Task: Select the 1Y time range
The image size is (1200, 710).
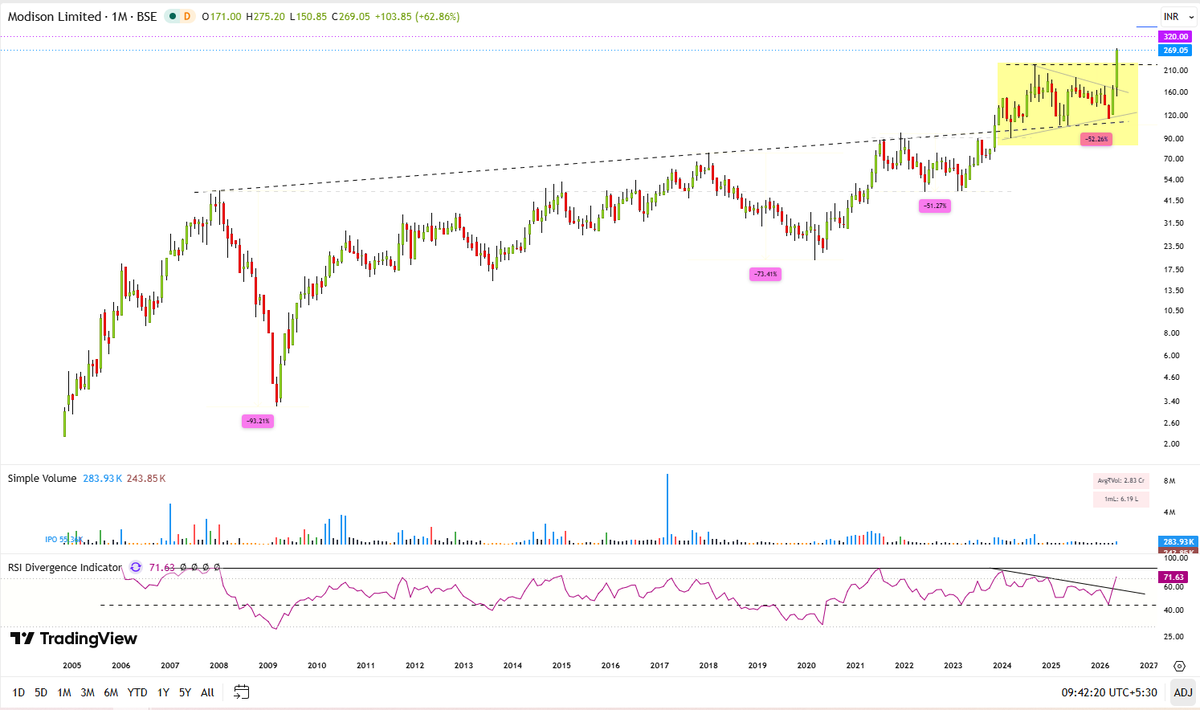Action: click(x=163, y=692)
